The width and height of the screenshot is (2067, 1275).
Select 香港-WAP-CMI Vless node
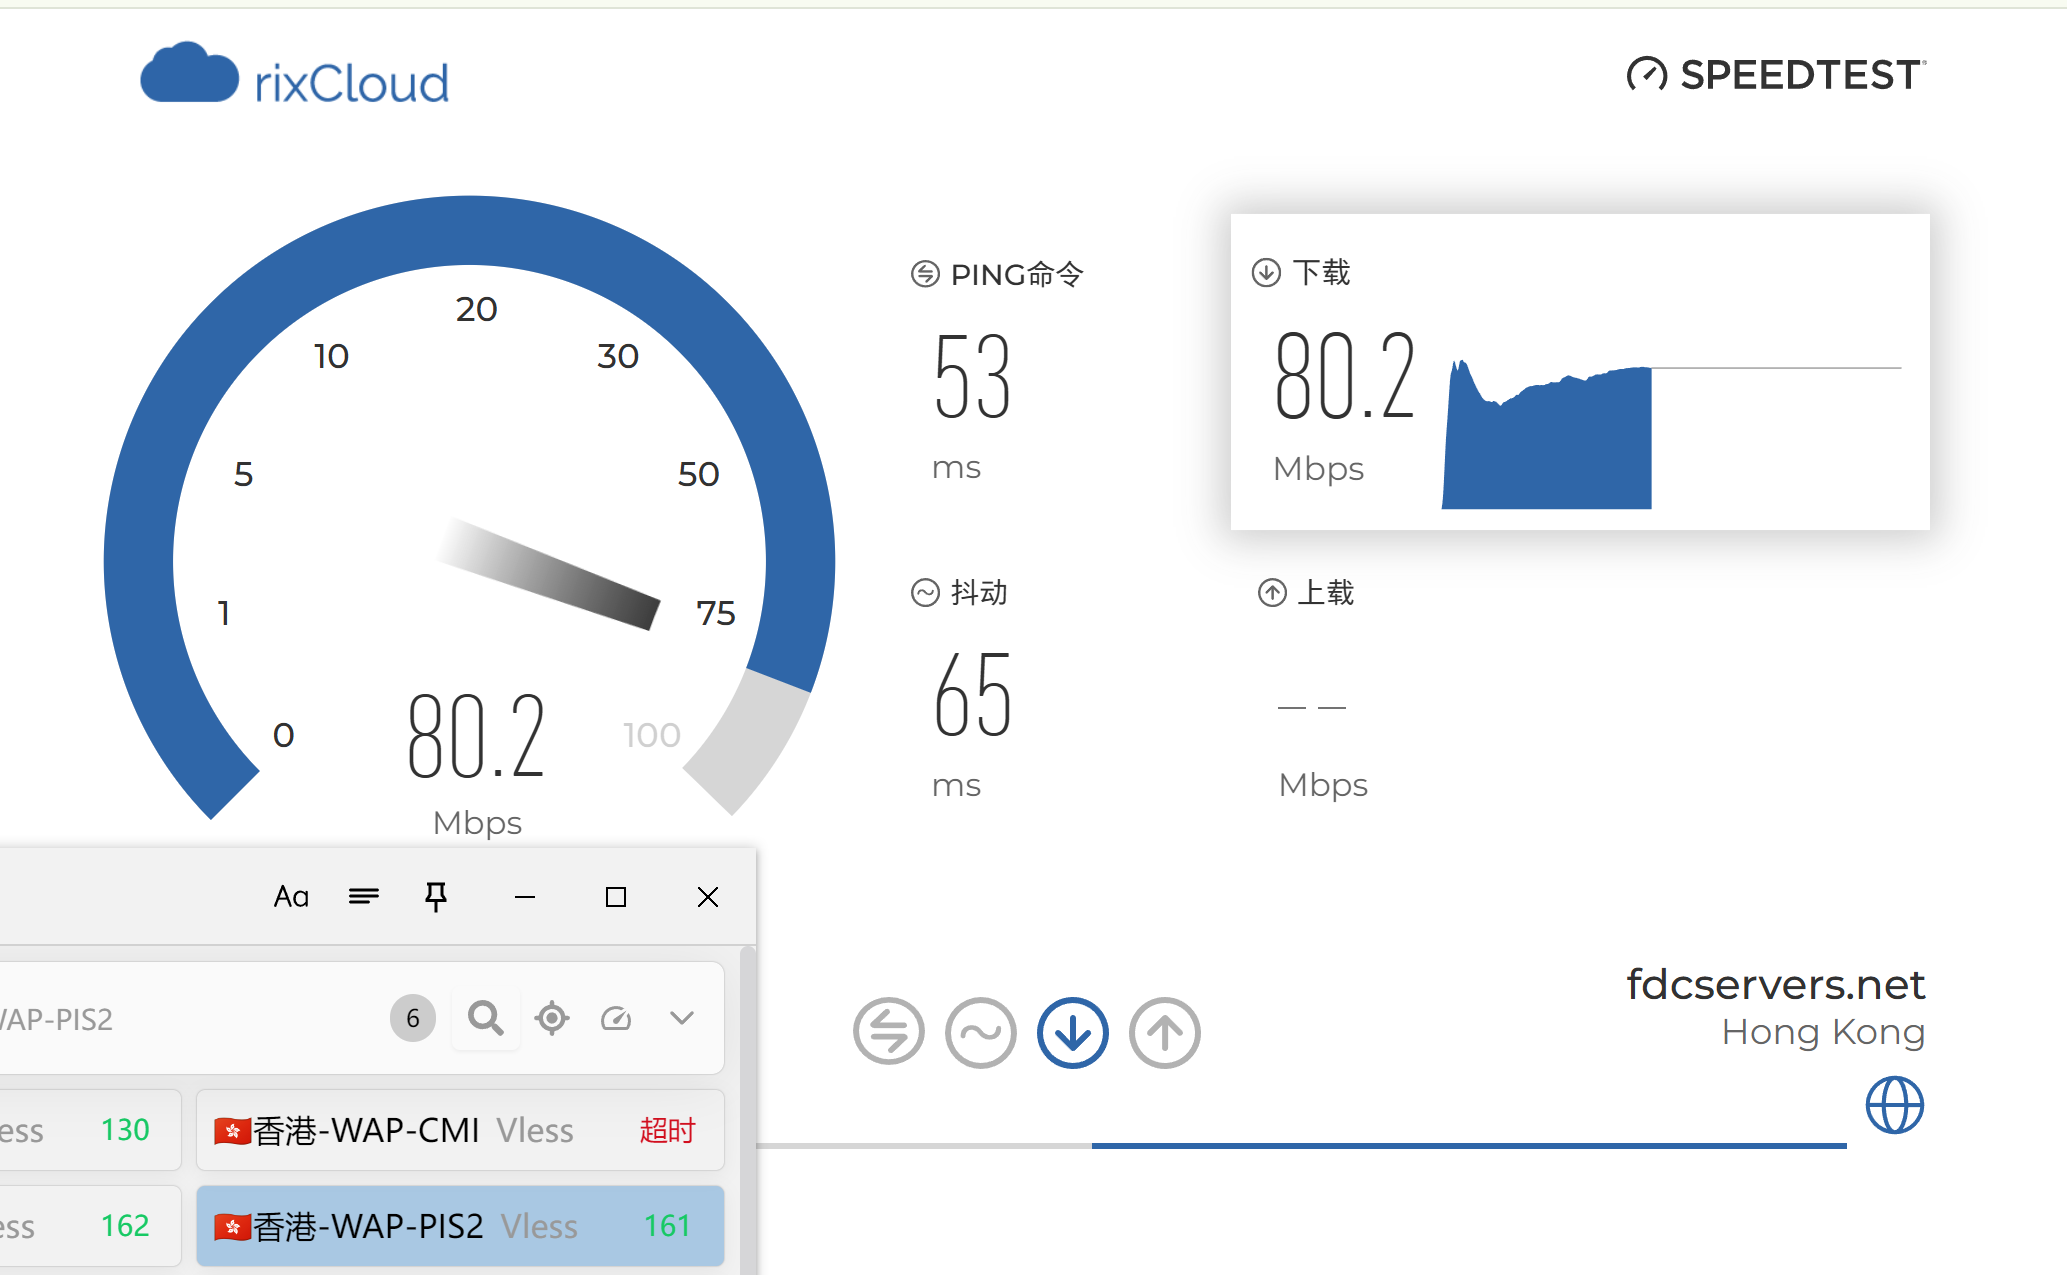click(x=460, y=1130)
